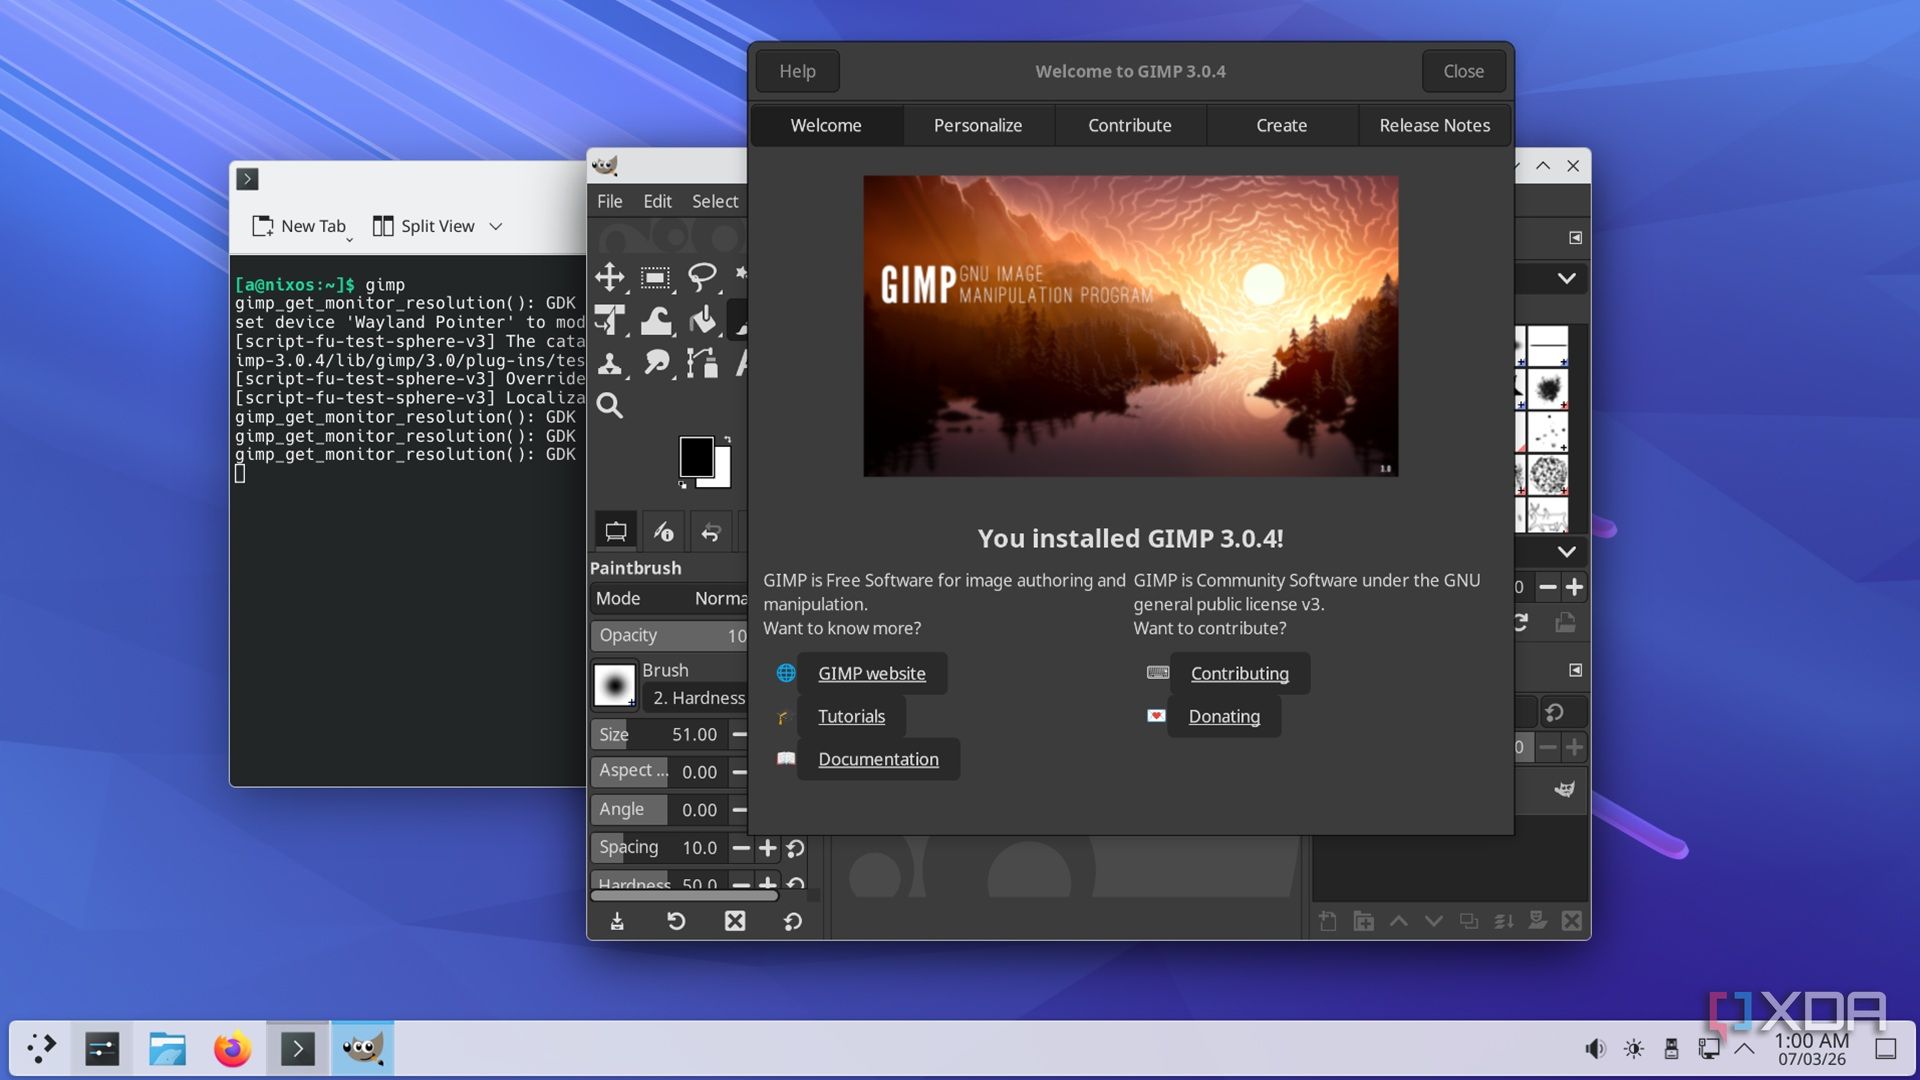Select the Paths tool
This screenshot has width=1920, height=1080.
[702, 363]
